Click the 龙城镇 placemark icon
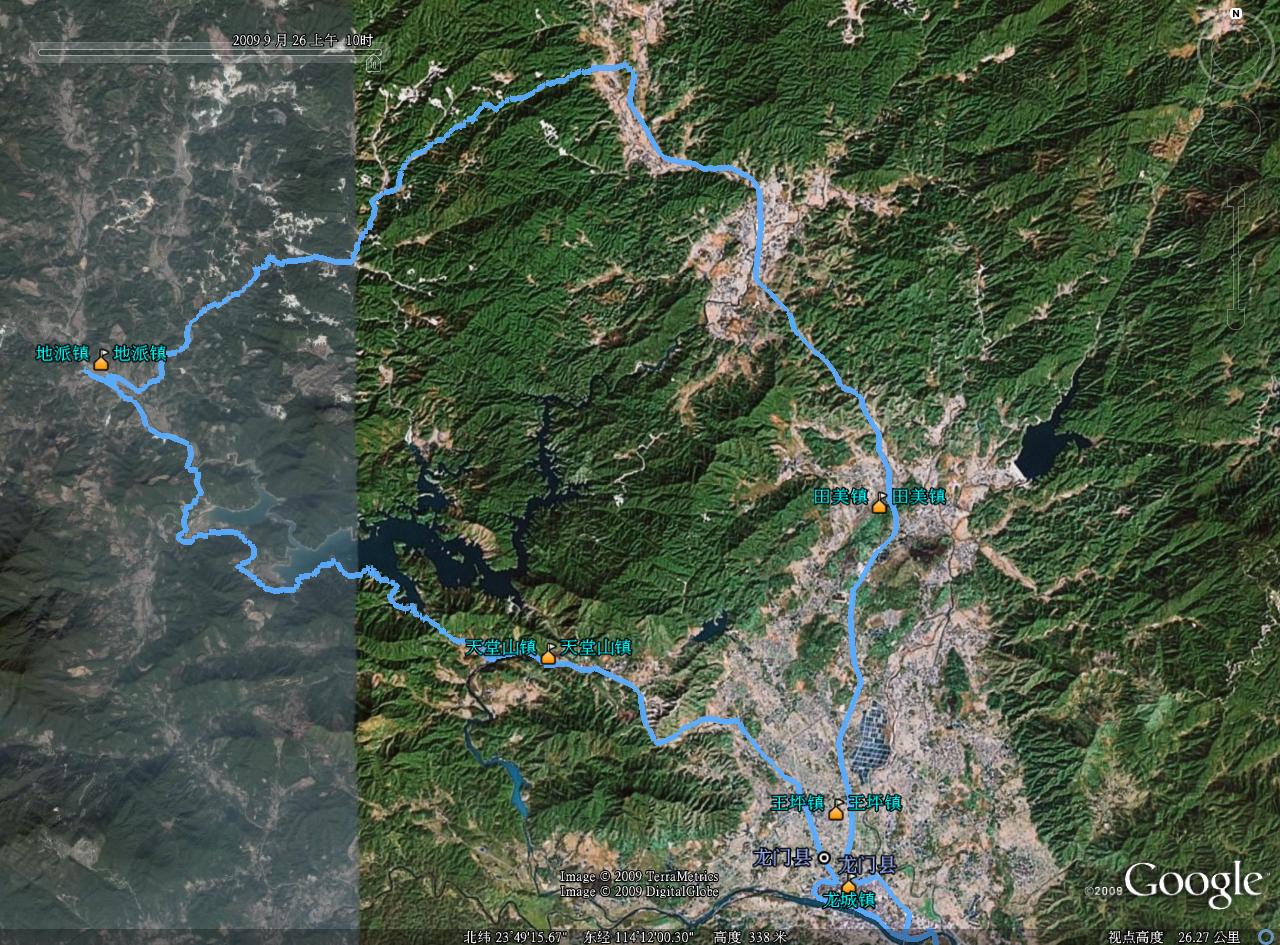The height and width of the screenshot is (945, 1280). [848, 886]
